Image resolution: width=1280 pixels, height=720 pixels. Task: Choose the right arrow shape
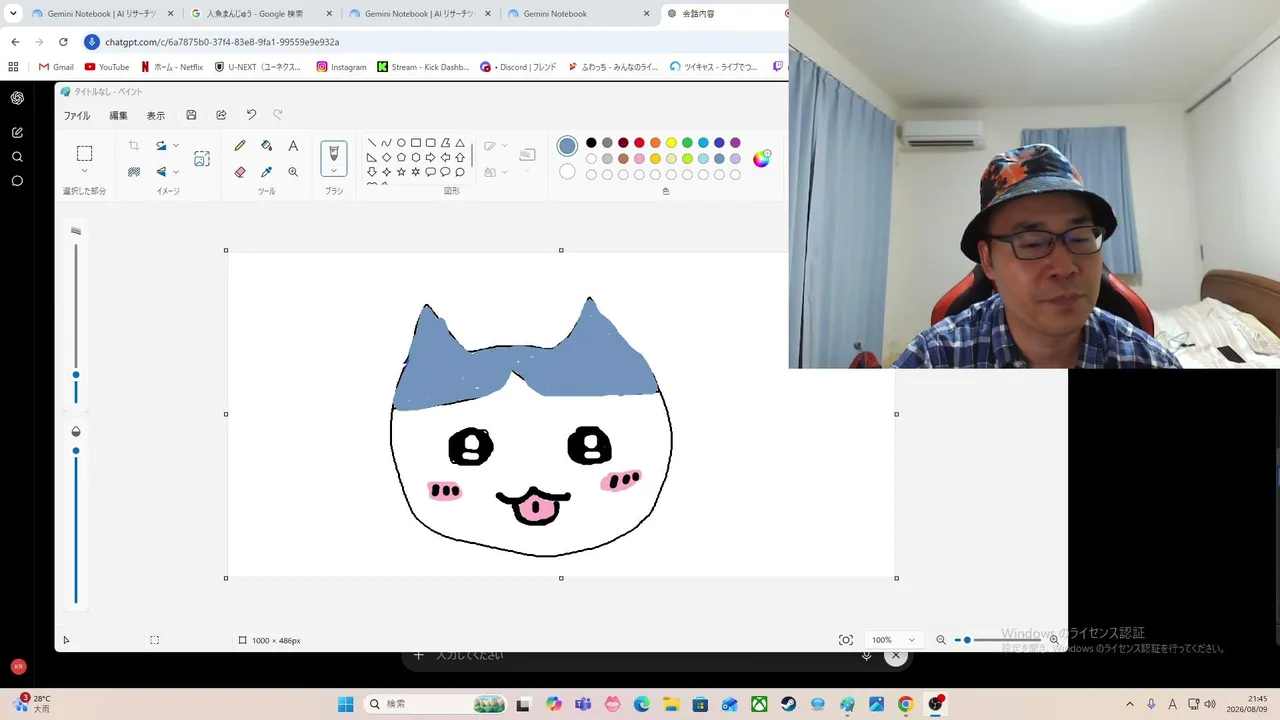(430, 157)
